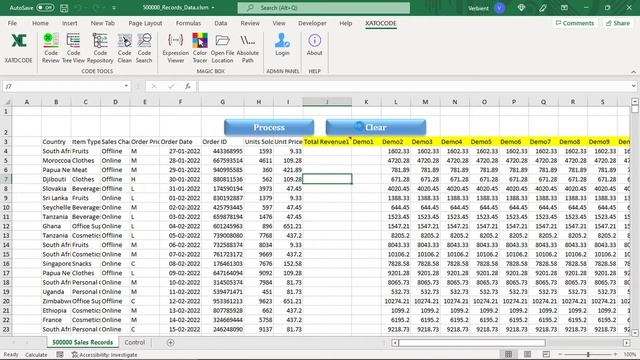The image size is (640, 360).
Task: Select the XATOCODE ribbon tab
Action: coord(380,23)
